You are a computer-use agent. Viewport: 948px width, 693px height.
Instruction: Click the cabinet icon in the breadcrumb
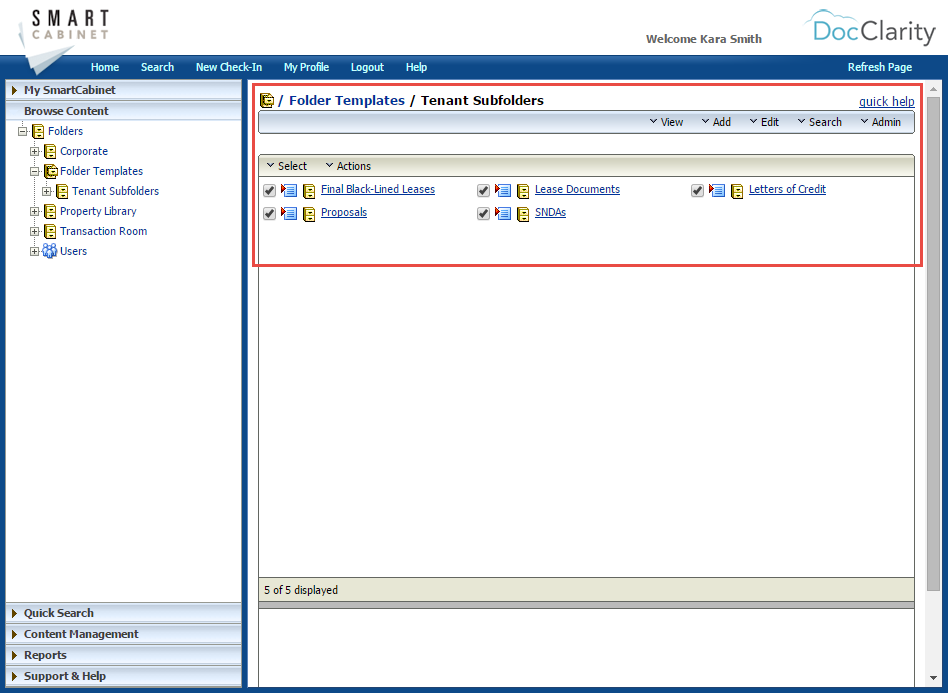(x=267, y=100)
